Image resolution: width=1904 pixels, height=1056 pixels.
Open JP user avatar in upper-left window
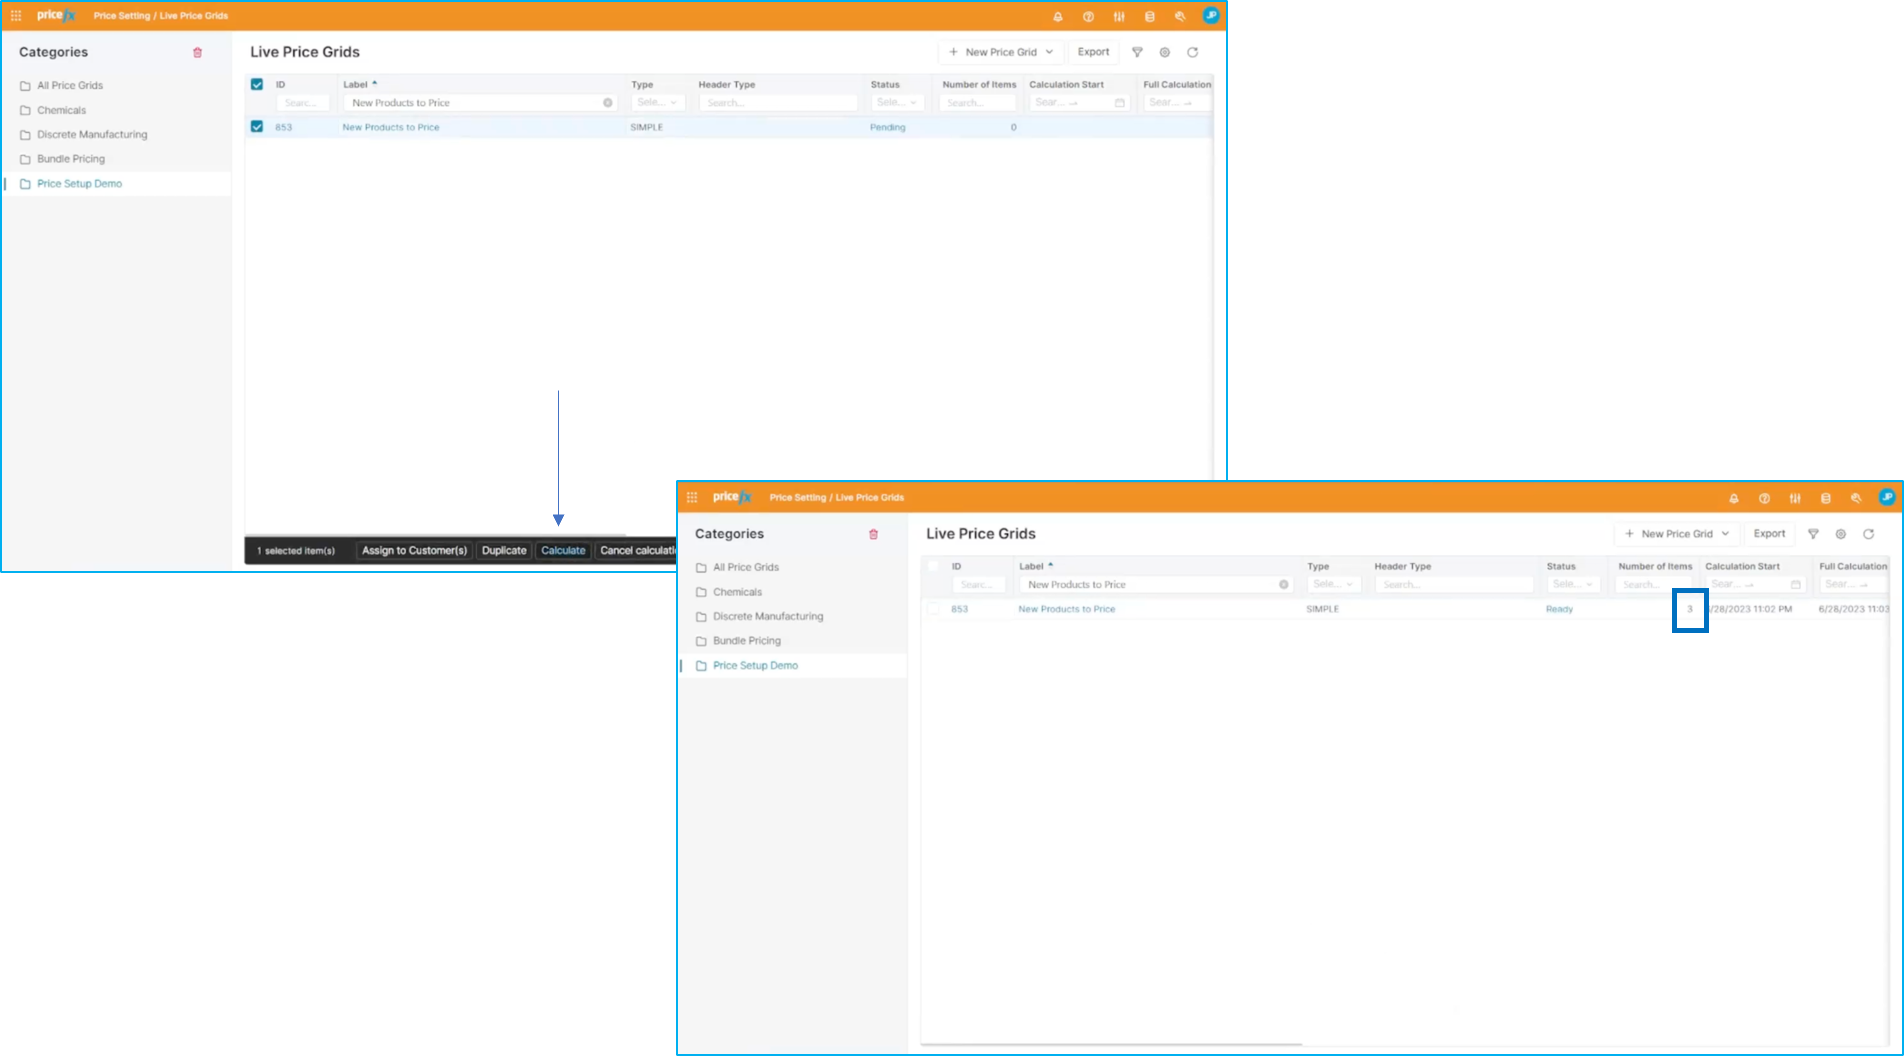click(x=1211, y=16)
